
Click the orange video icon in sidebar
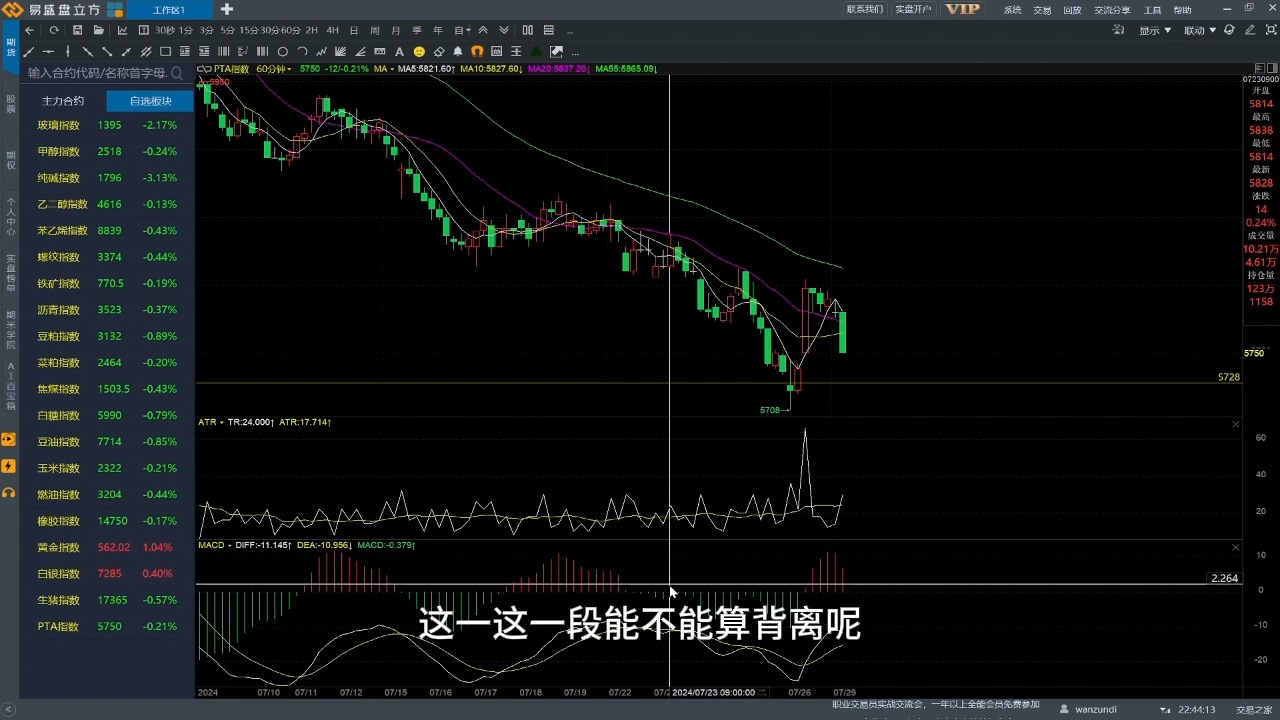[9, 440]
